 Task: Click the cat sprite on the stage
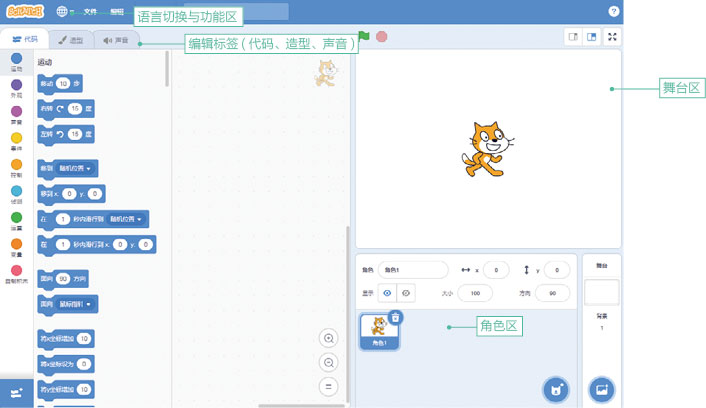click(488, 149)
